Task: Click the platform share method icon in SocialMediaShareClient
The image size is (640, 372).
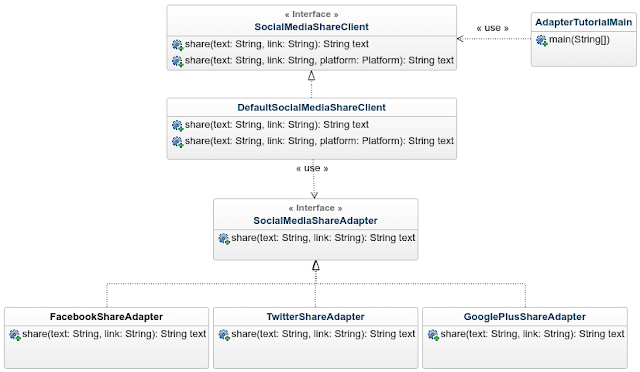Action: 178,61
